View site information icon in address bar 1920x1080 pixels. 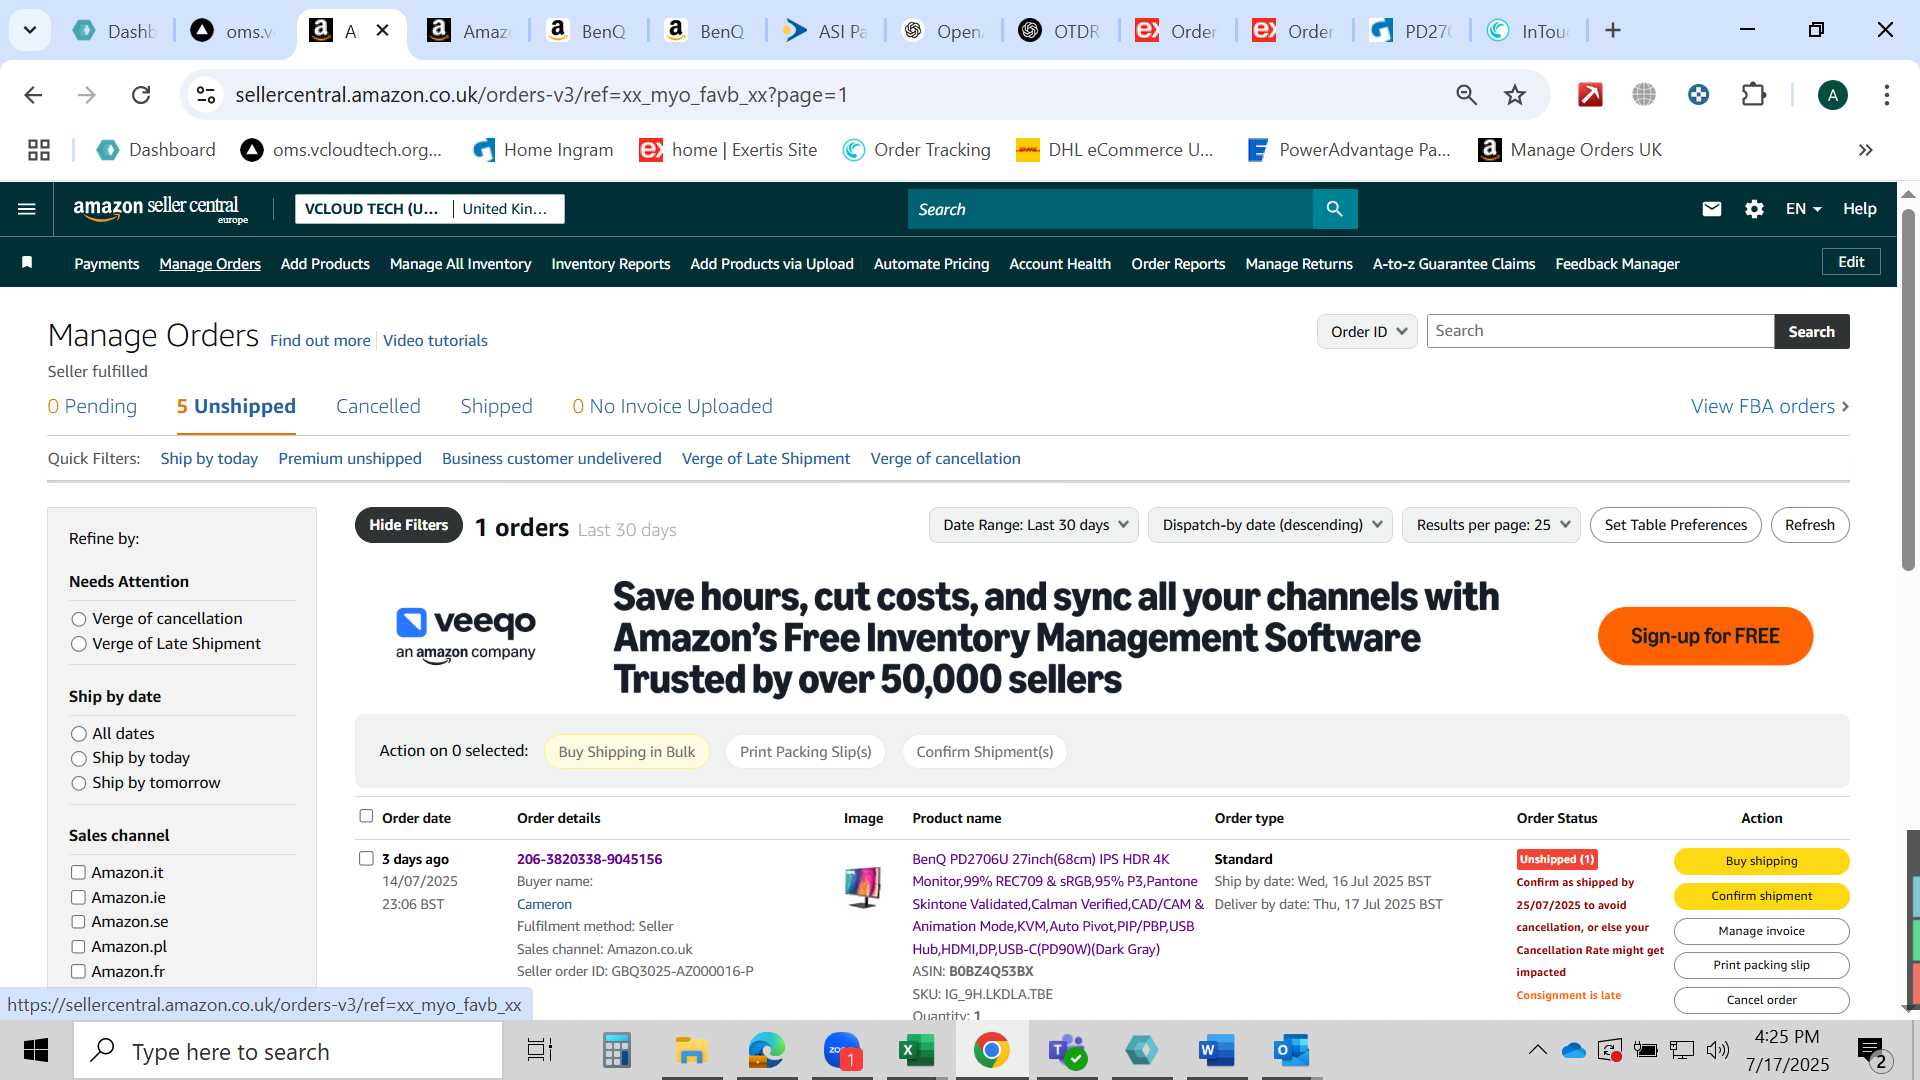[x=206, y=95]
